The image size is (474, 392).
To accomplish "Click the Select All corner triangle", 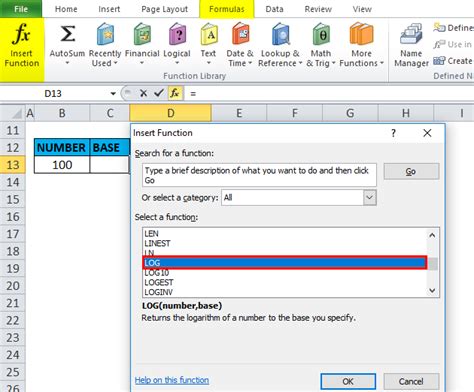I will [17, 114].
